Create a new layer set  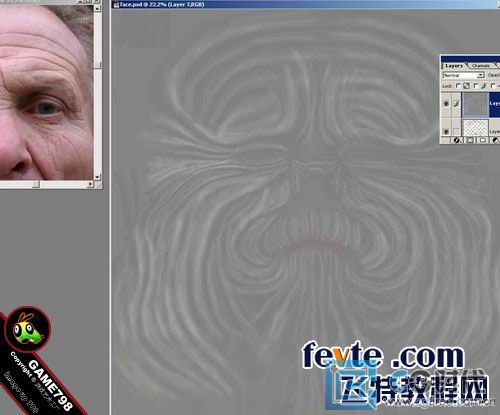coord(483,140)
